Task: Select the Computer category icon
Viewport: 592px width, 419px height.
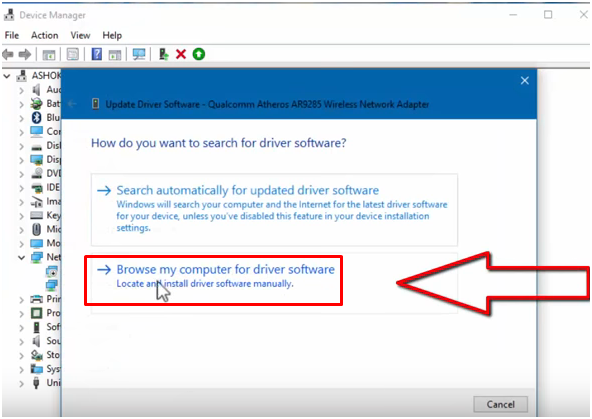Action: tap(37, 132)
